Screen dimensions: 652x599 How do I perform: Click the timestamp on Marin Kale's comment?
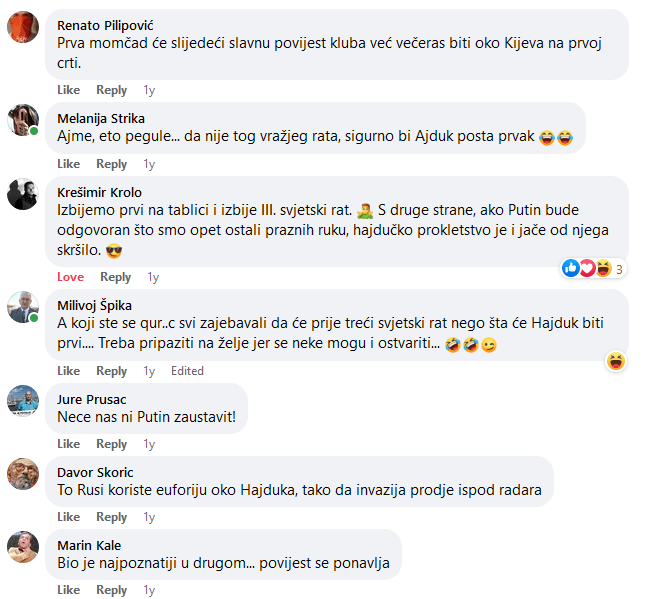149,590
